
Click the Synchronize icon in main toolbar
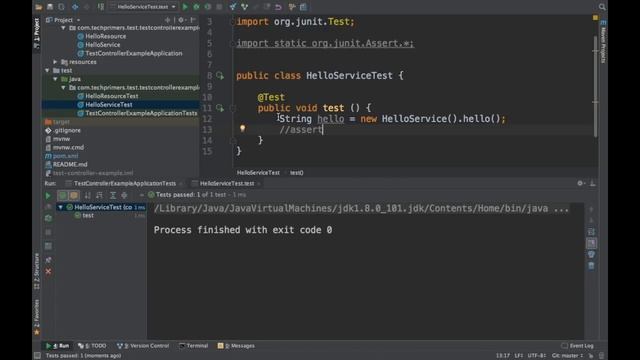coord(61,7)
